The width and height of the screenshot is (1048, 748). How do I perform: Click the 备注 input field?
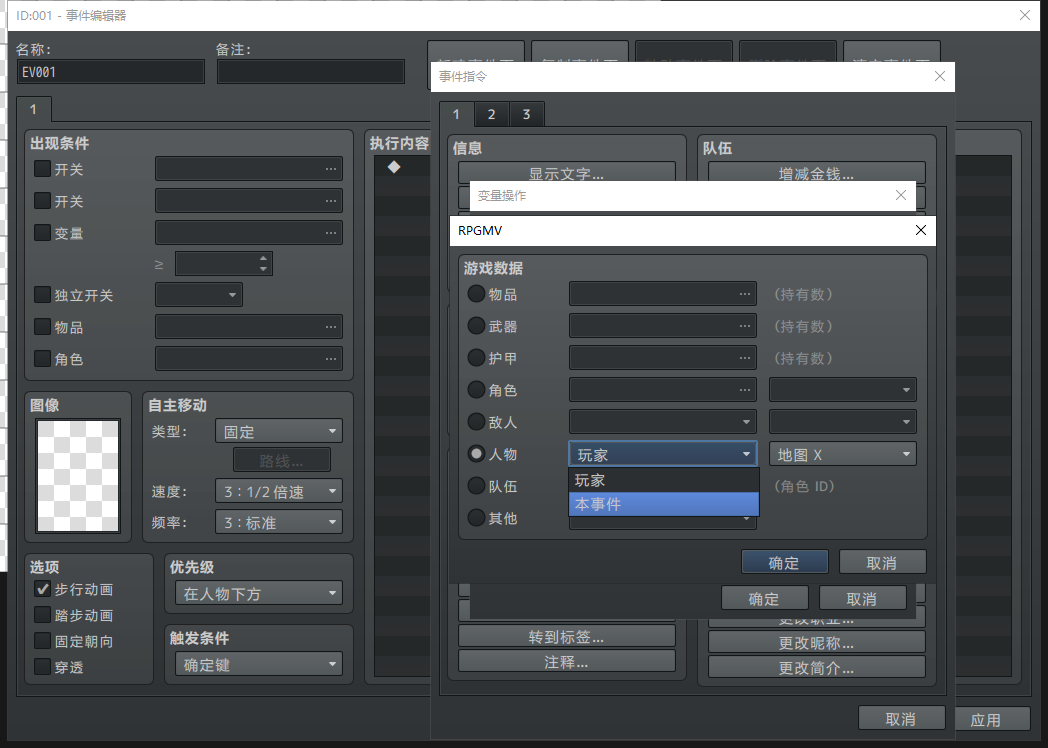[x=311, y=72]
